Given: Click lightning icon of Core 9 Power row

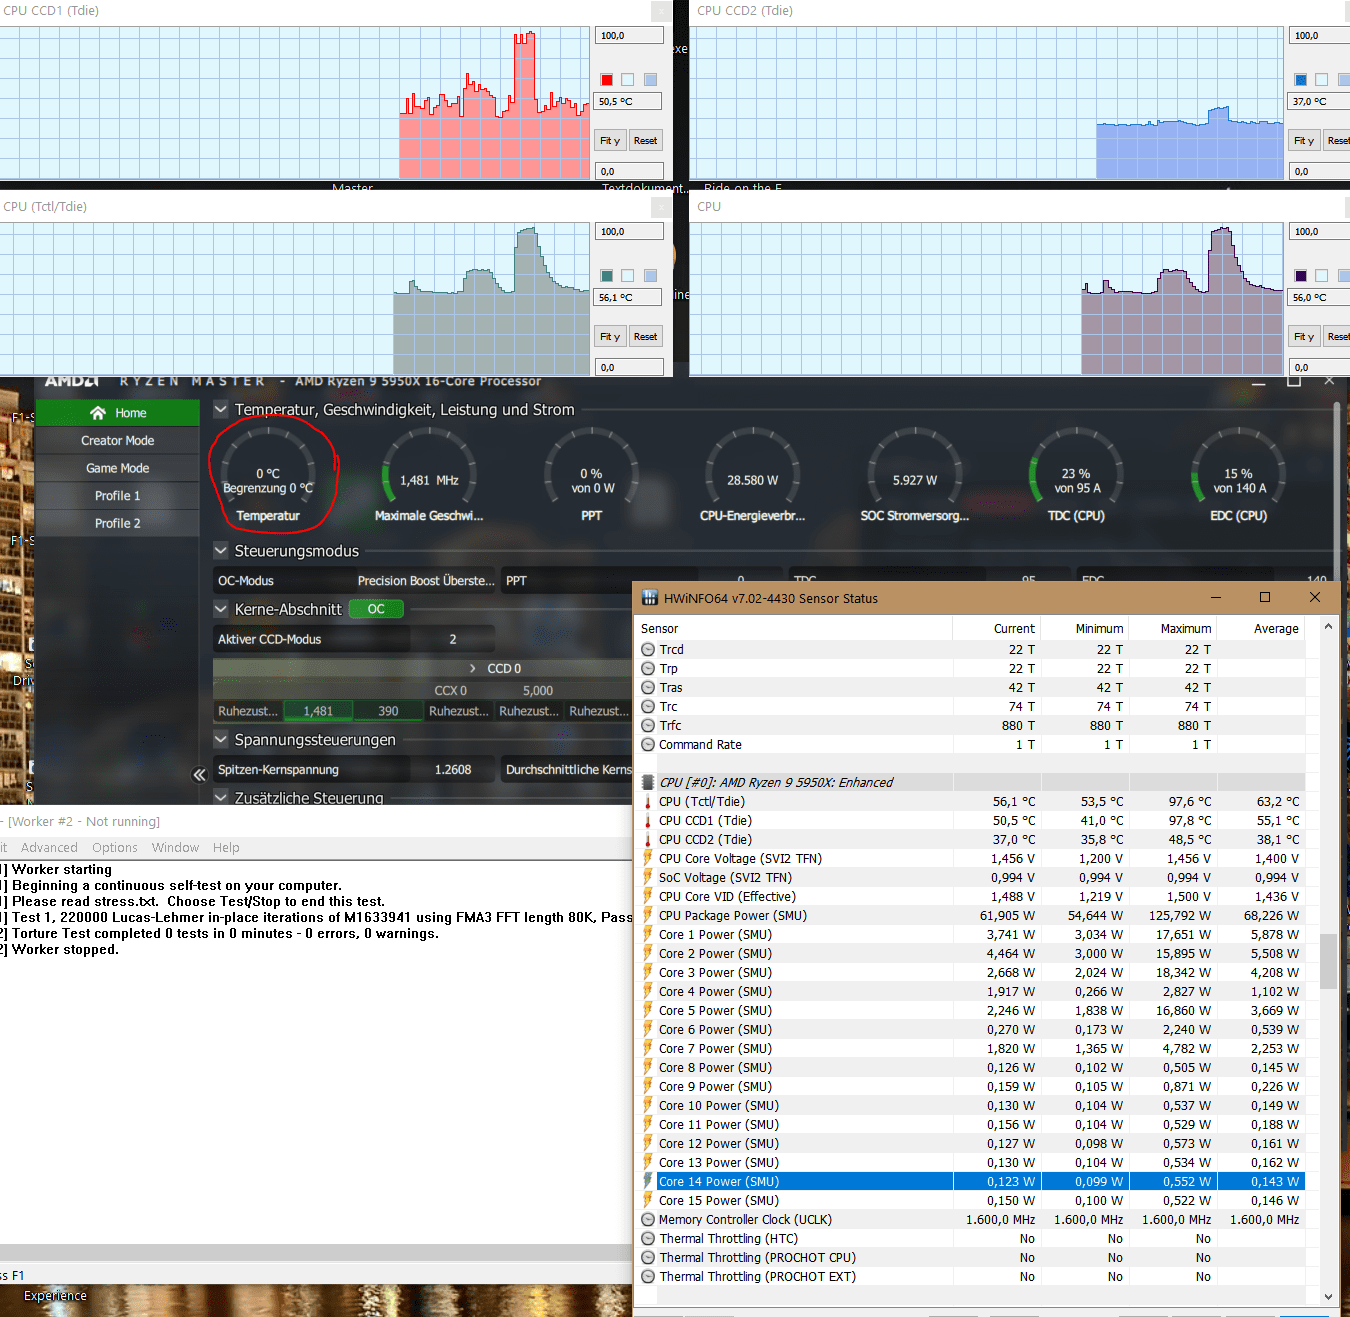Looking at the screenshot, I should [x=648, y=1087].
